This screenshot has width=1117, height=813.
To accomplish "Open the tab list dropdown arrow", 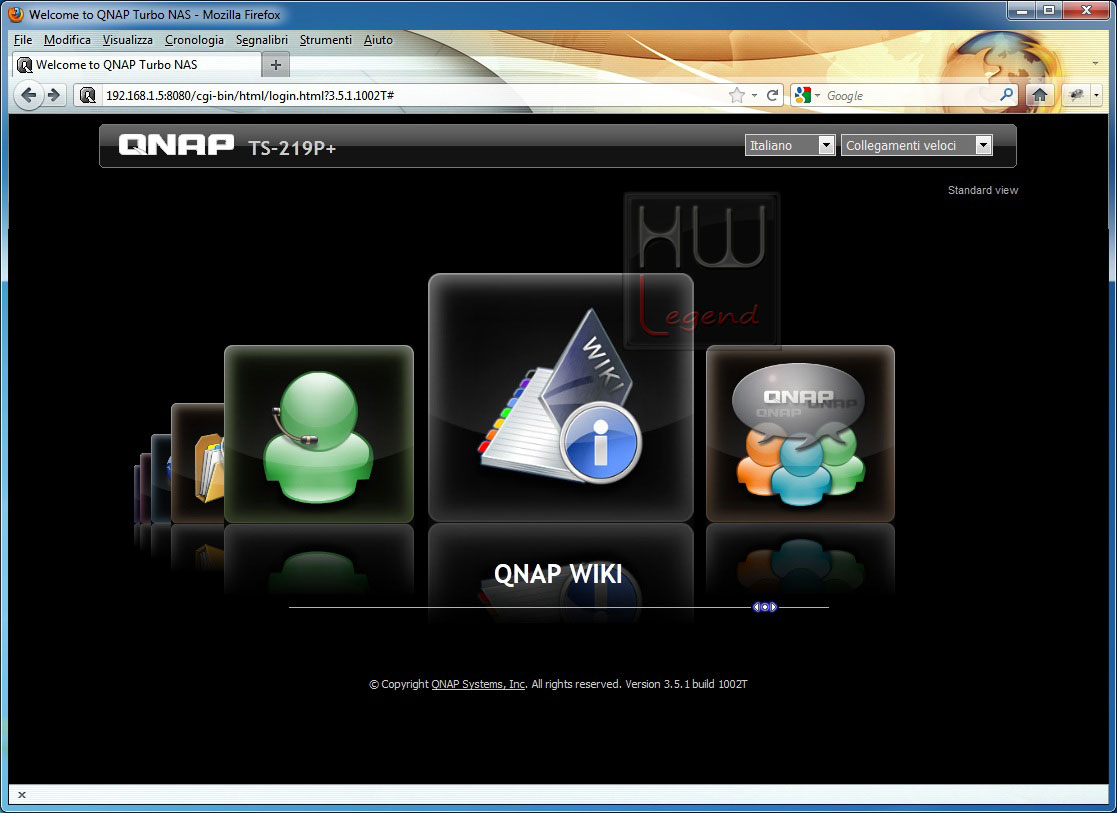I will pos(1095,63).
